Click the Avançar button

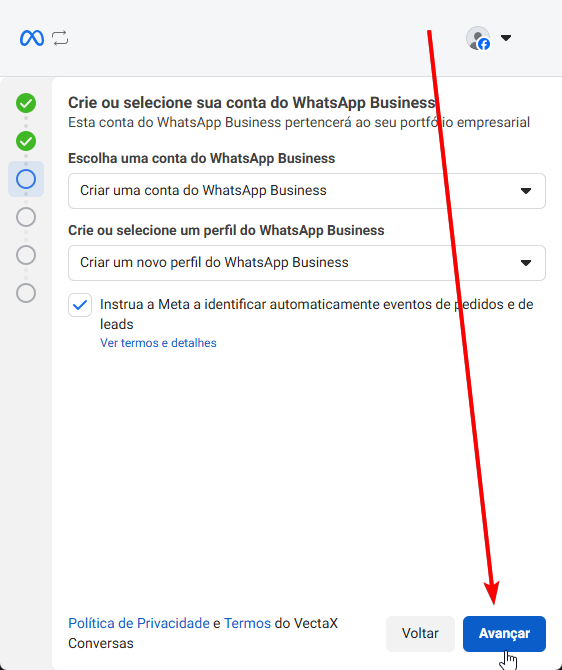pos(504,634)
